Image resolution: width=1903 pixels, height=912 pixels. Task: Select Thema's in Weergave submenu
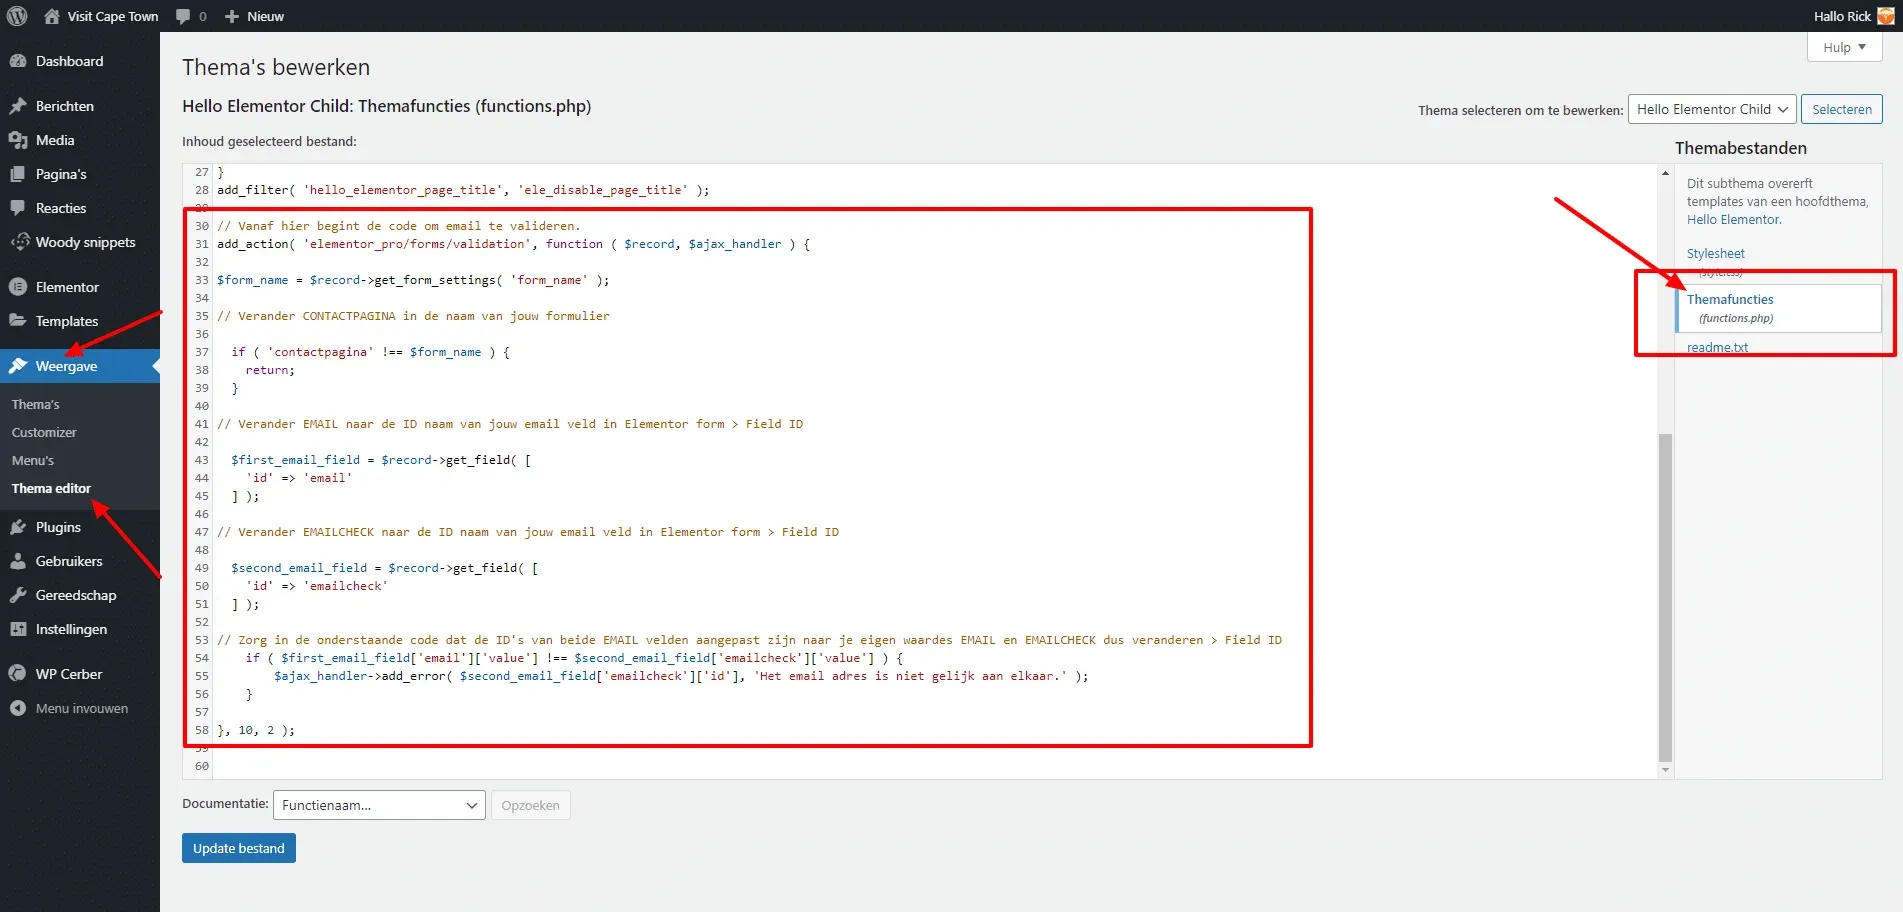36,404
